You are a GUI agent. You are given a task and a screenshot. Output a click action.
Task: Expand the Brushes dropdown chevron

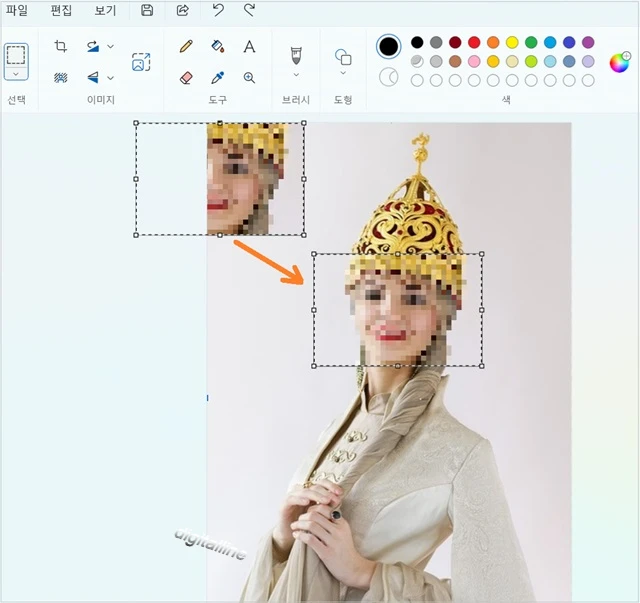click(x=296, y=75)
